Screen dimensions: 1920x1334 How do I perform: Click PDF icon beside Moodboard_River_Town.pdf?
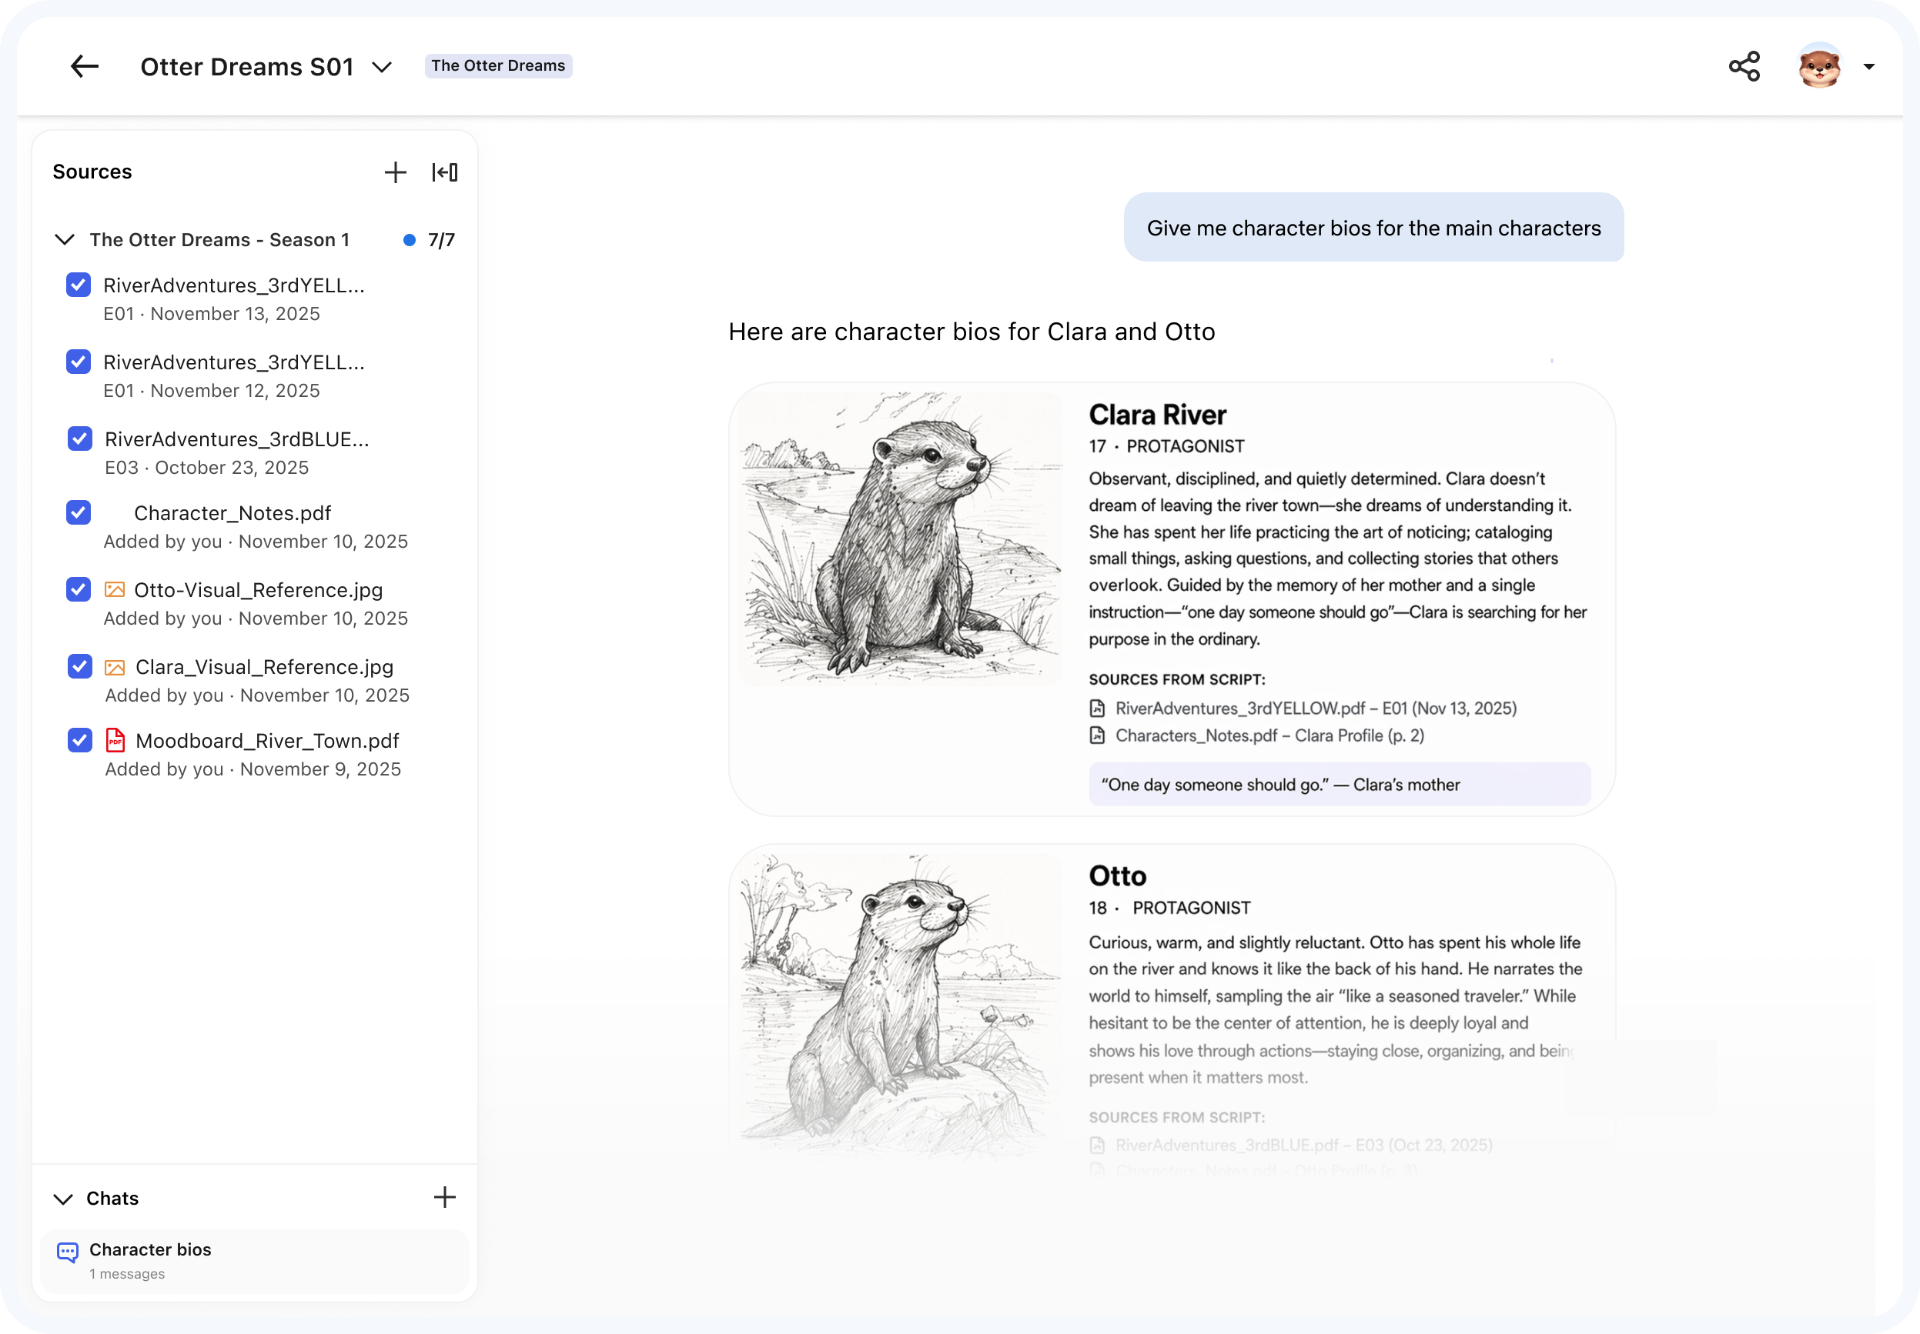coord(115,740)
